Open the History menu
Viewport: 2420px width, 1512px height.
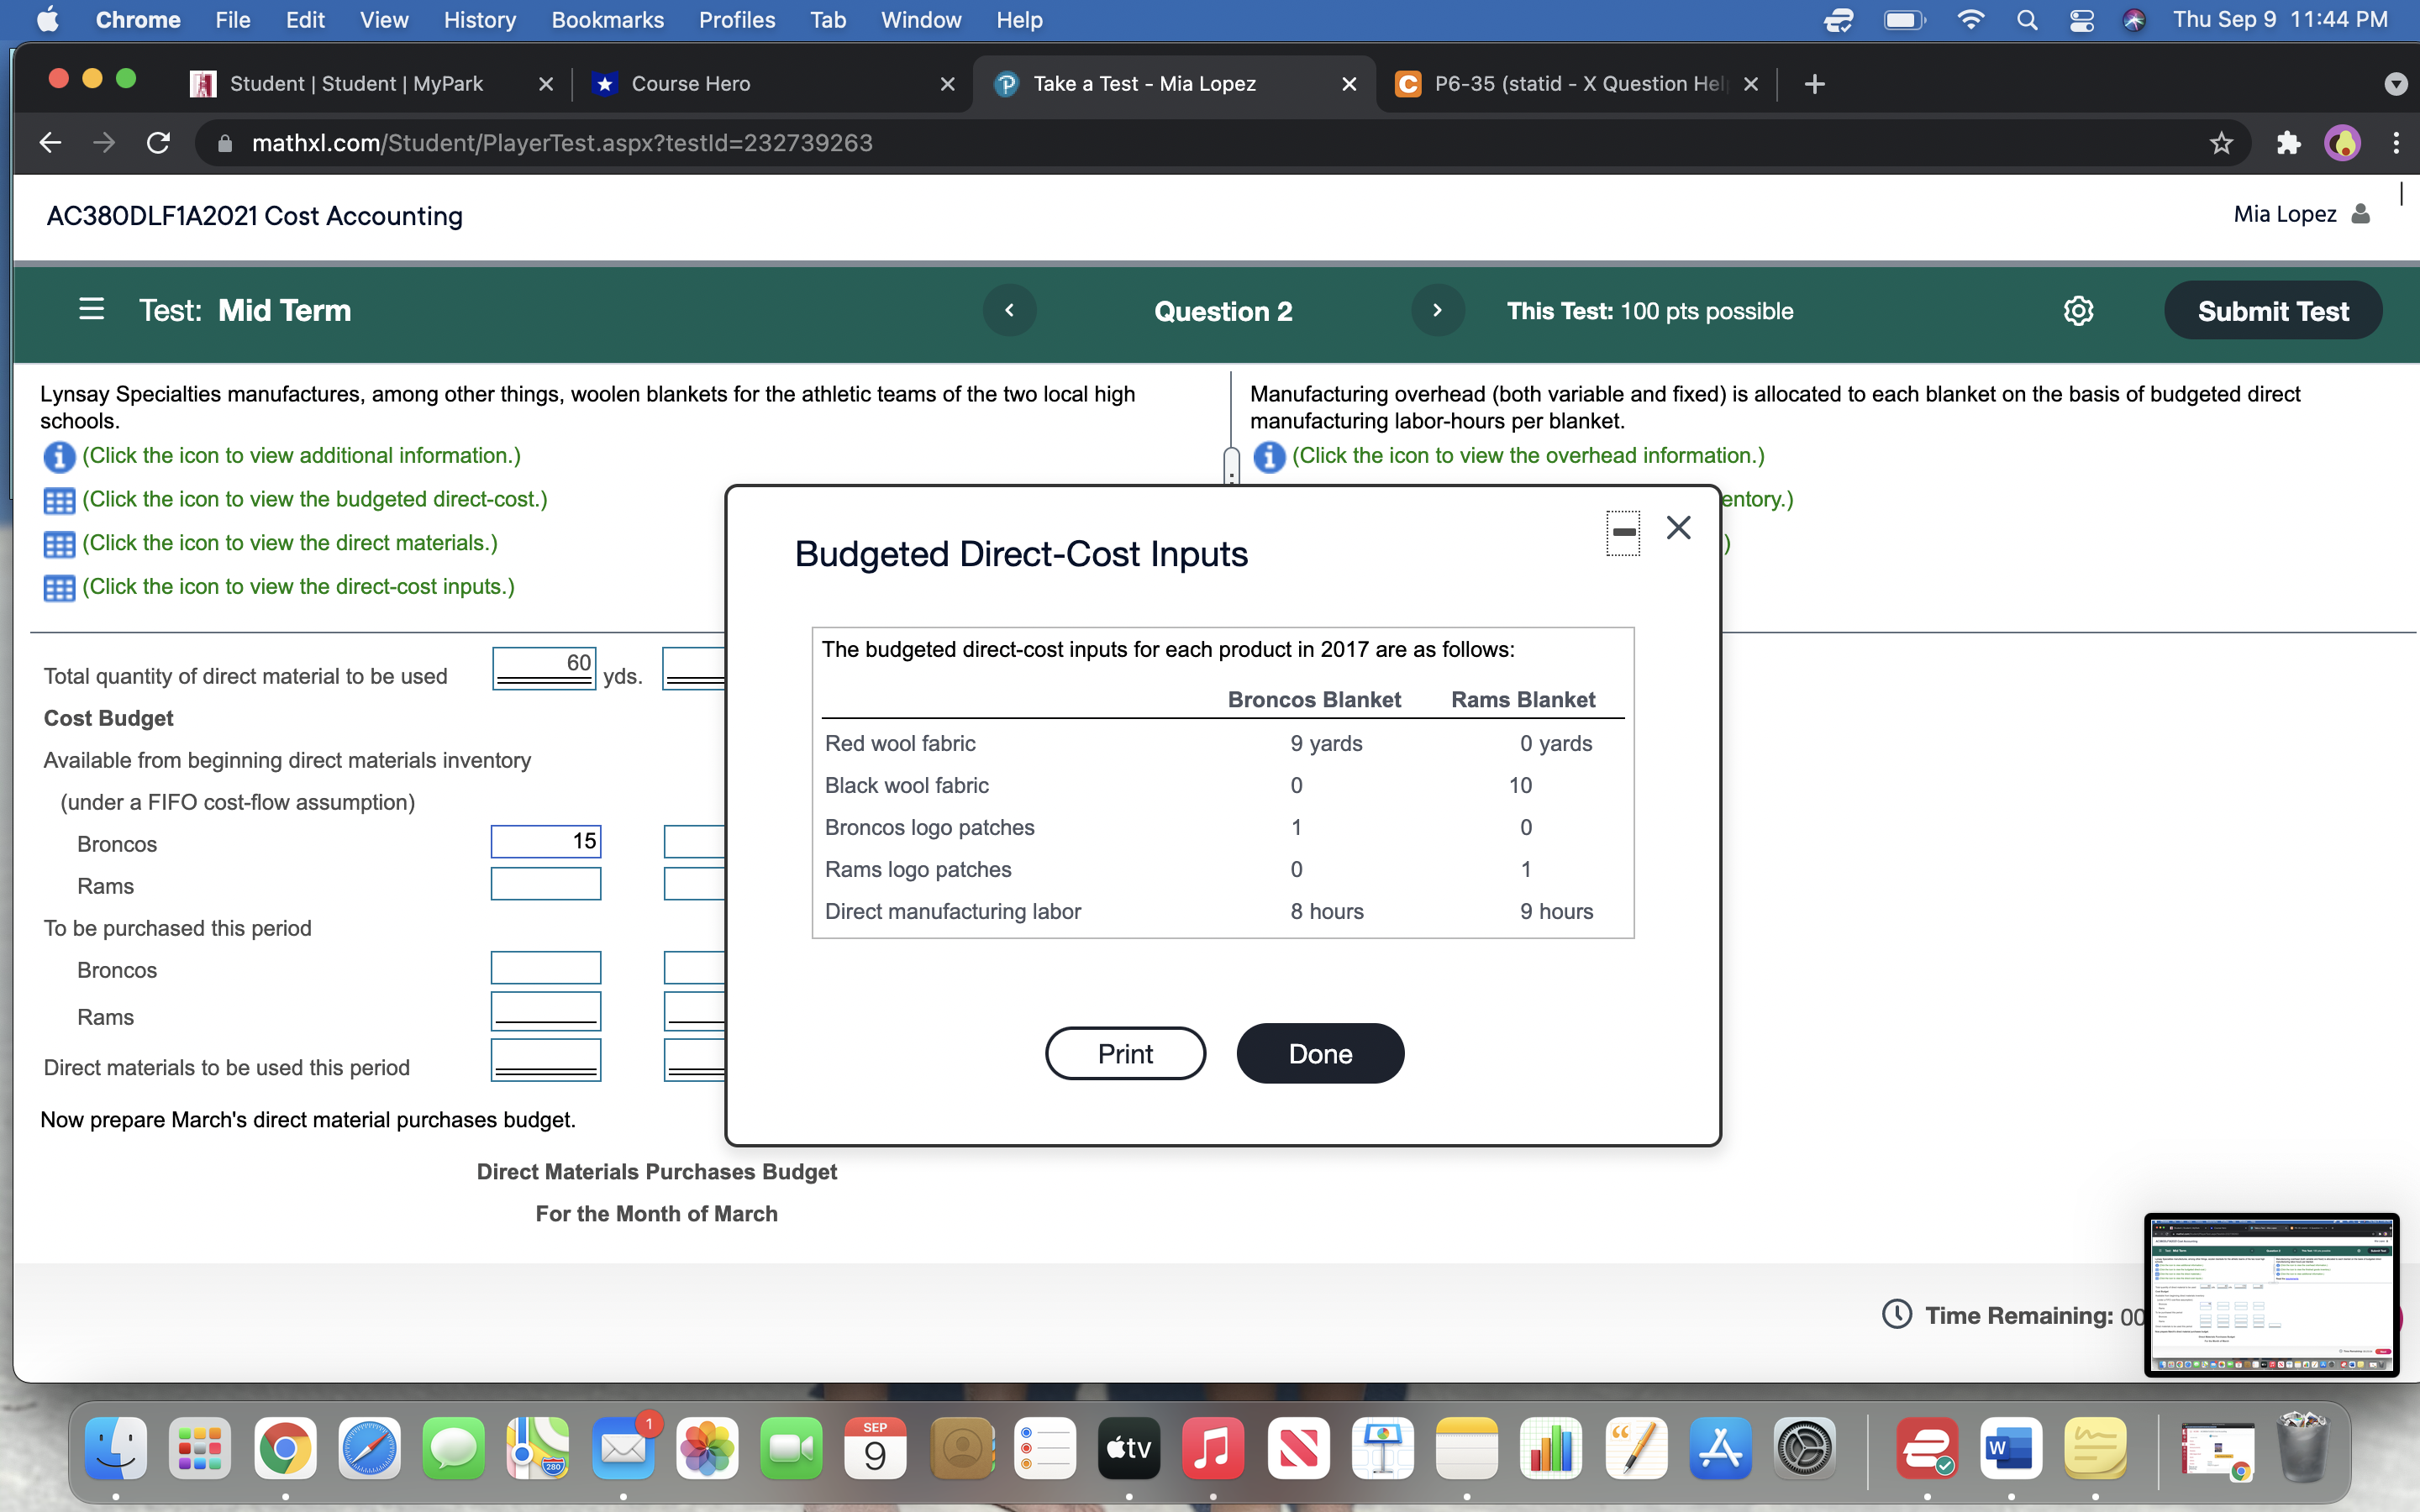click(479, 20)
